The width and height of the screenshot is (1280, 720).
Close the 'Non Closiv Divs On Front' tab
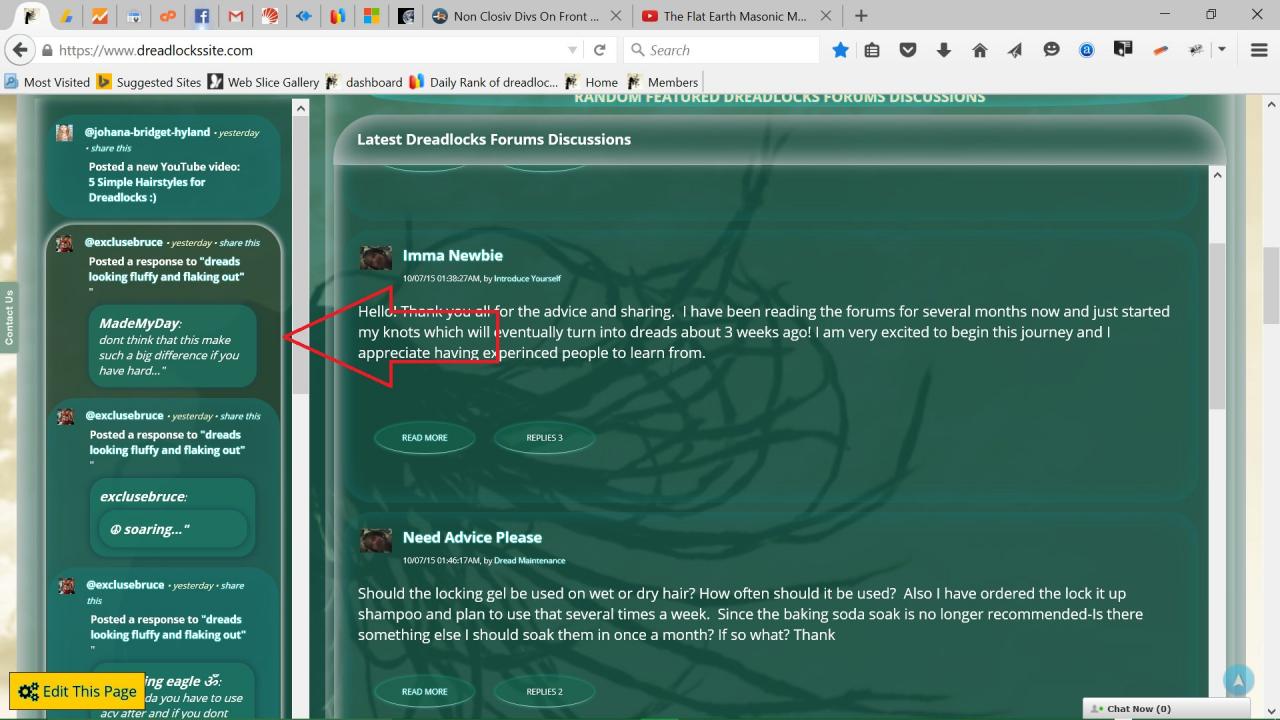[616, 16]
